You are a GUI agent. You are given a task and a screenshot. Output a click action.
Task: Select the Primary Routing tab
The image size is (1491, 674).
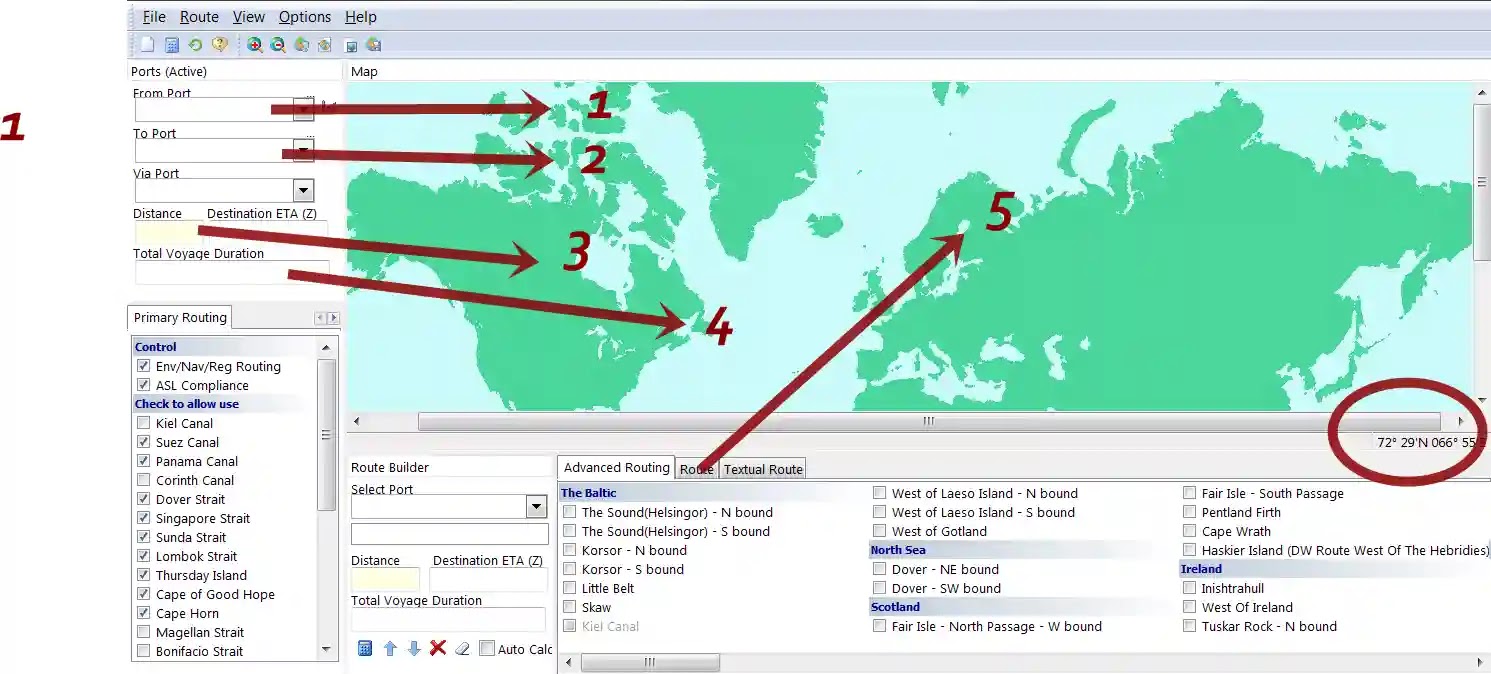point(181,317)
